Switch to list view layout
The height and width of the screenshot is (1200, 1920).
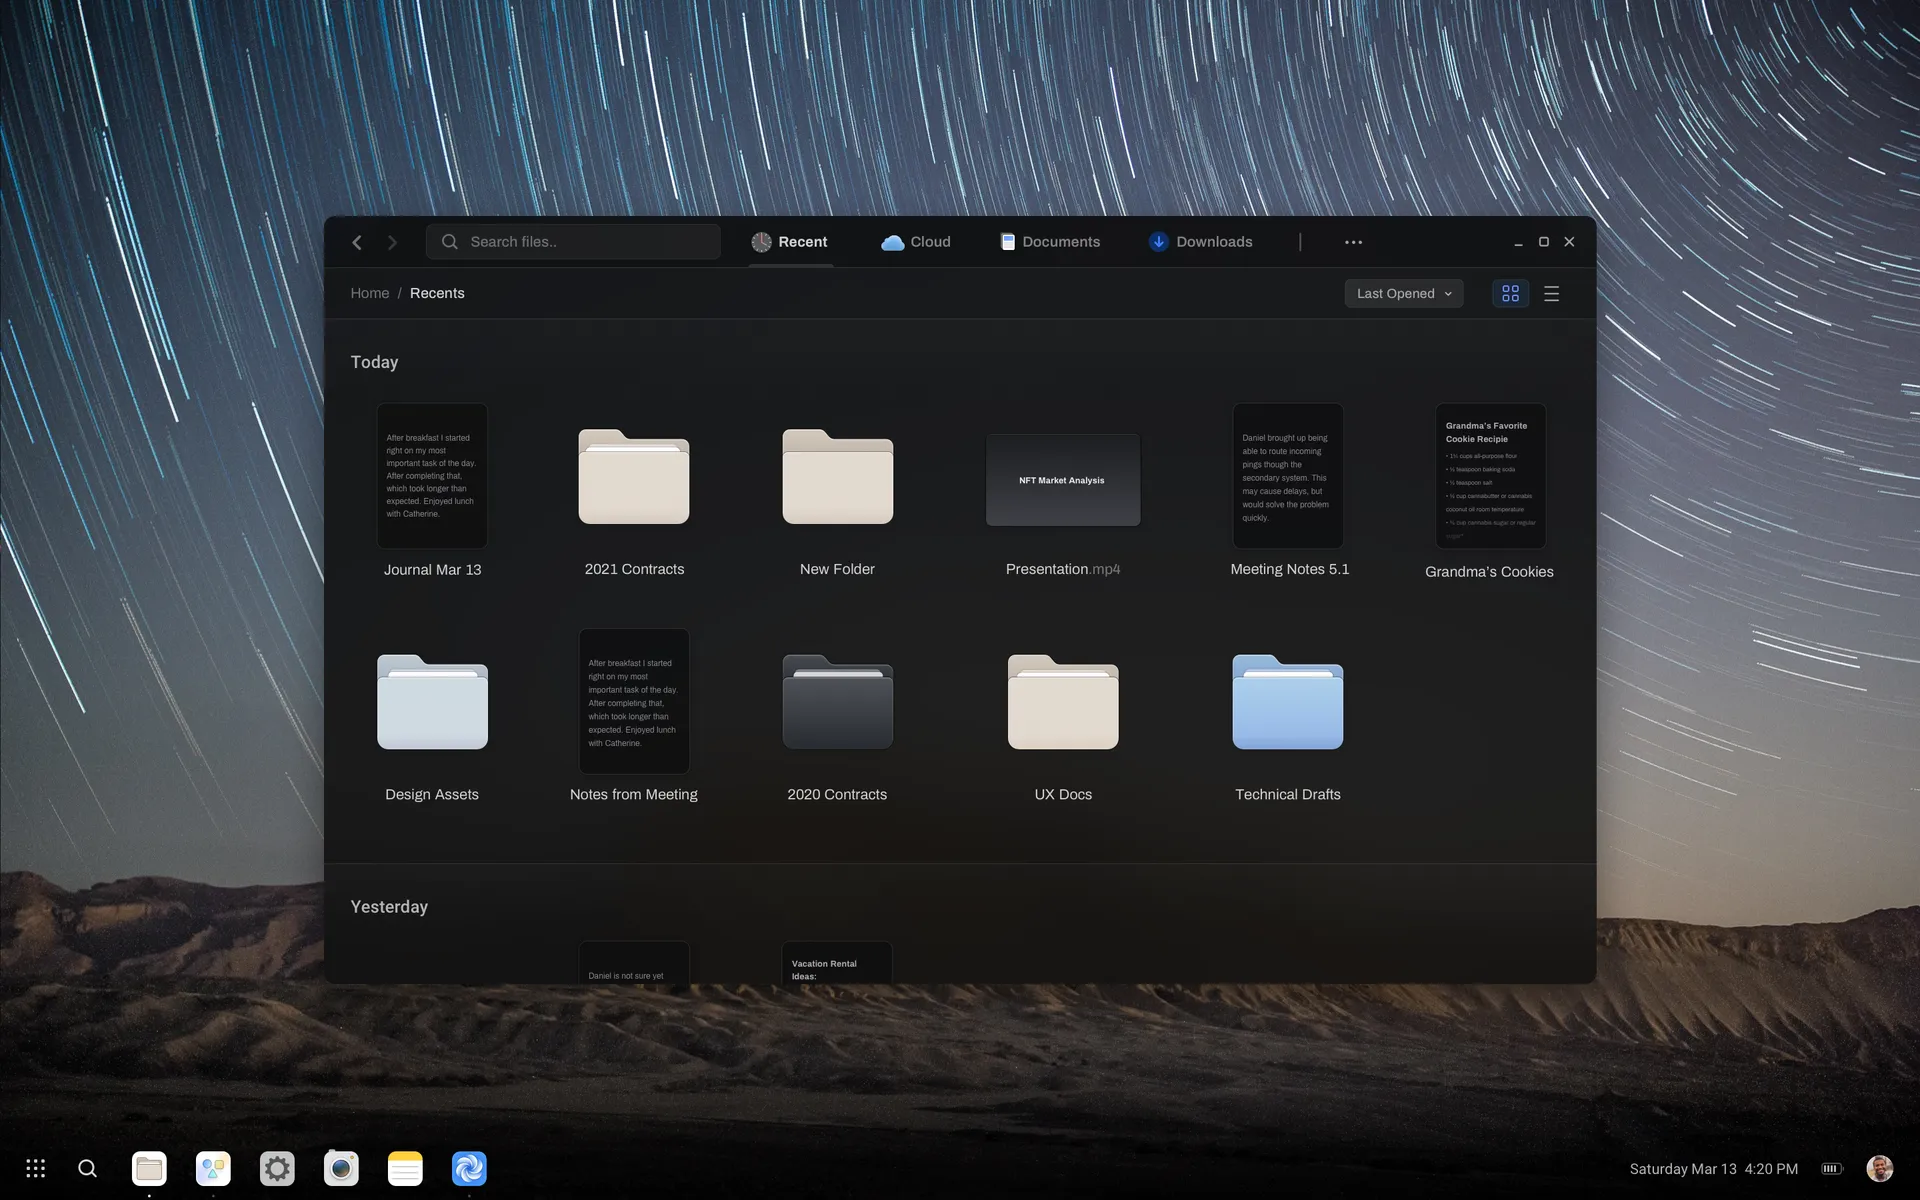[x=1551, y=293]
